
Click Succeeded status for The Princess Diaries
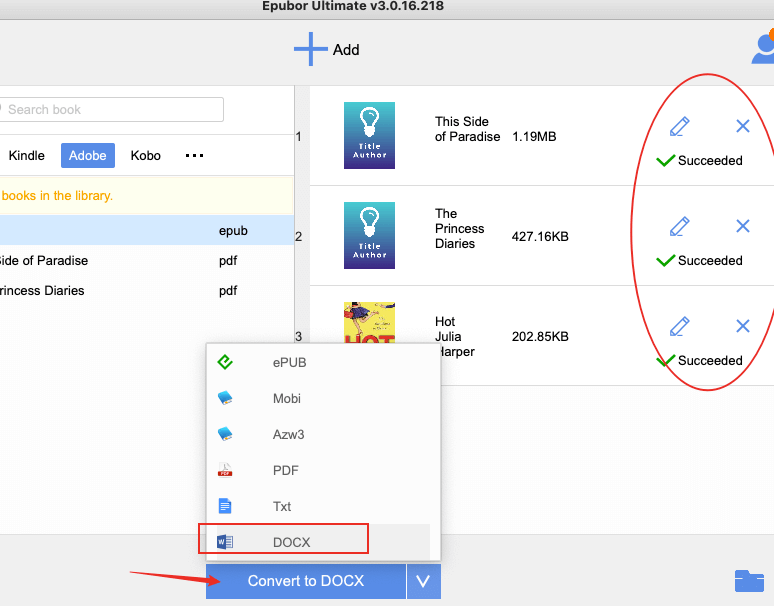[699, 261]
